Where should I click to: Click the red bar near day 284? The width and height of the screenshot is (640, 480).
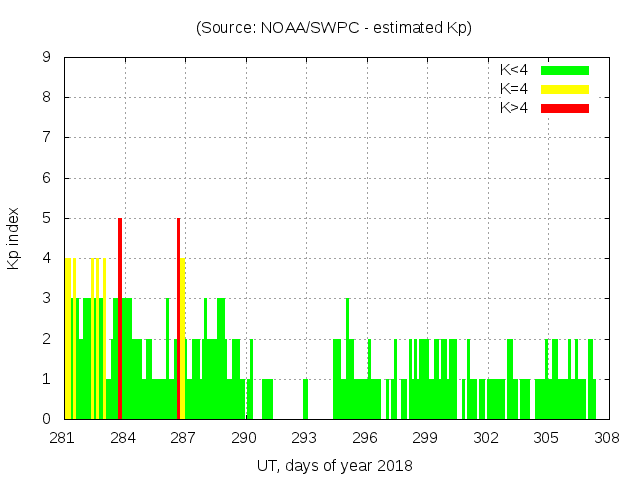[120, 318]
